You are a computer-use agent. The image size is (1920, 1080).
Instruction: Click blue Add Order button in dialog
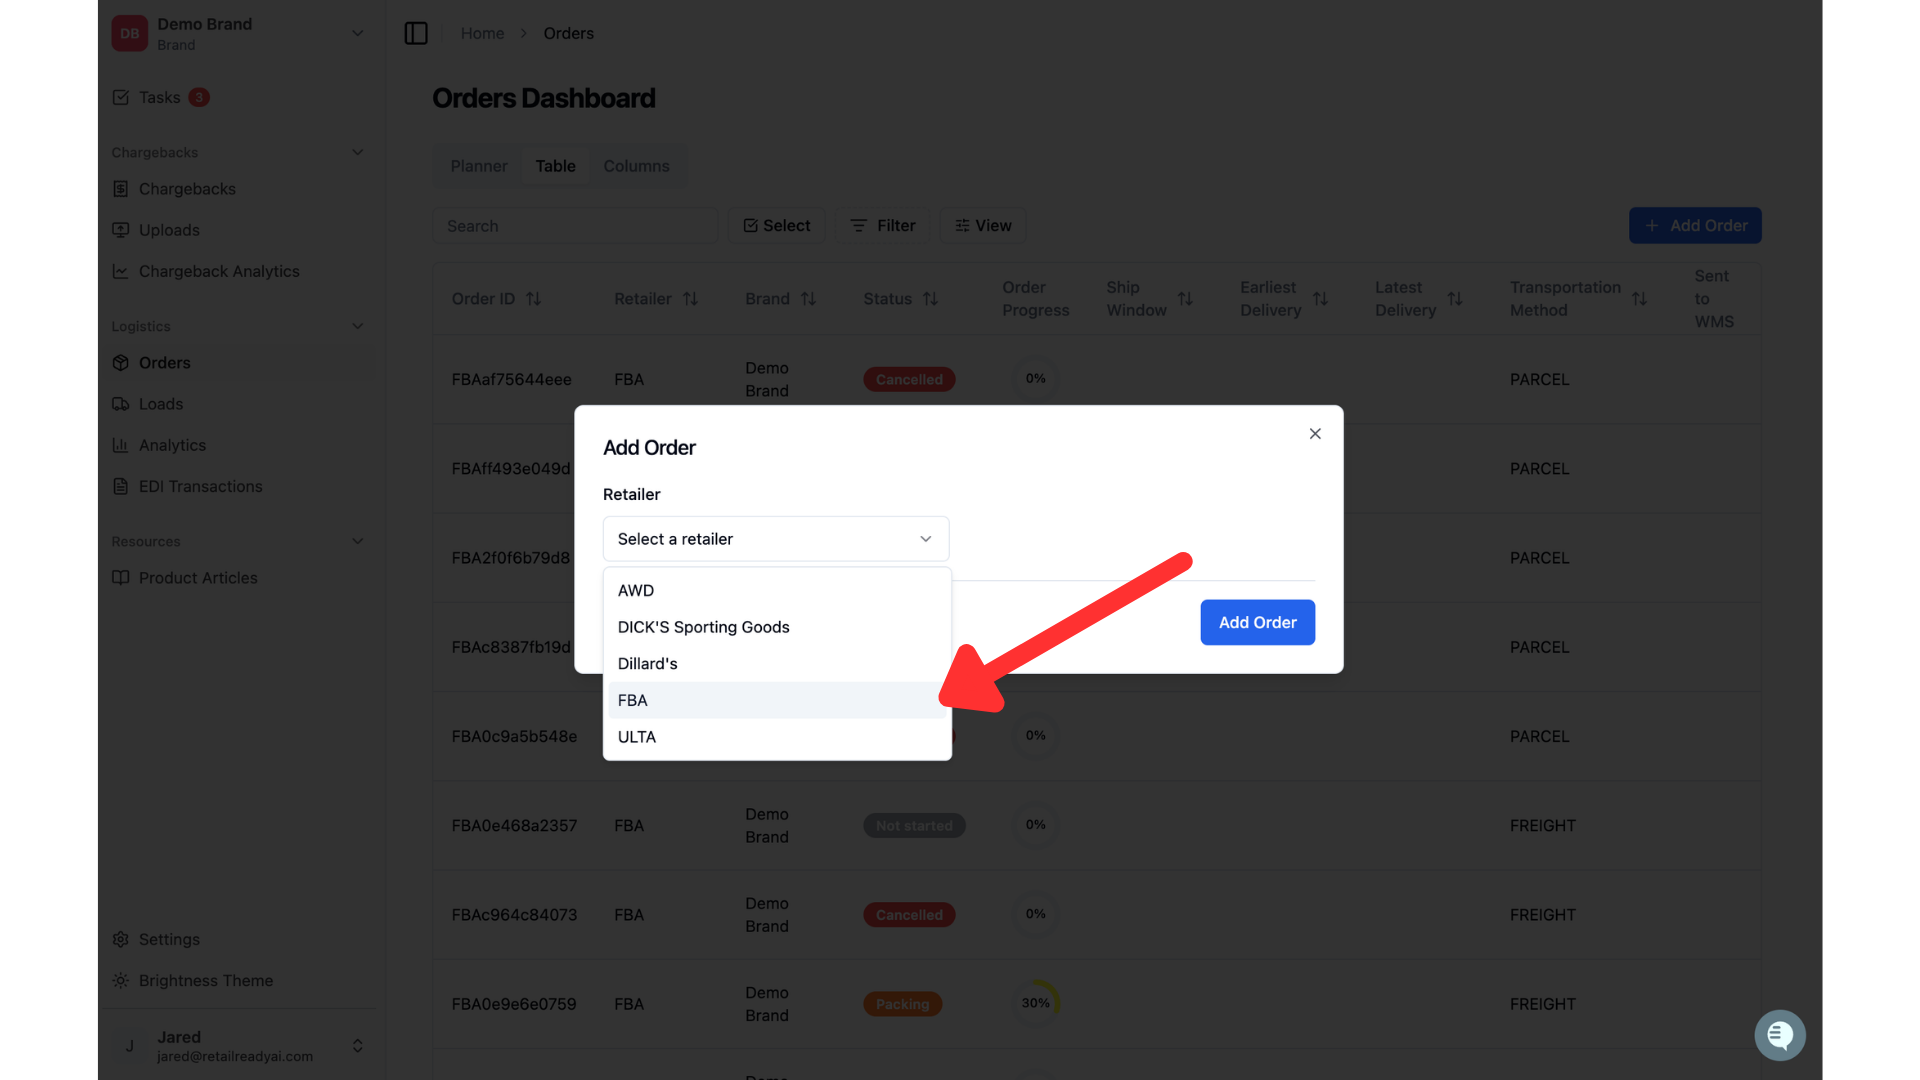pos(1257,622)
